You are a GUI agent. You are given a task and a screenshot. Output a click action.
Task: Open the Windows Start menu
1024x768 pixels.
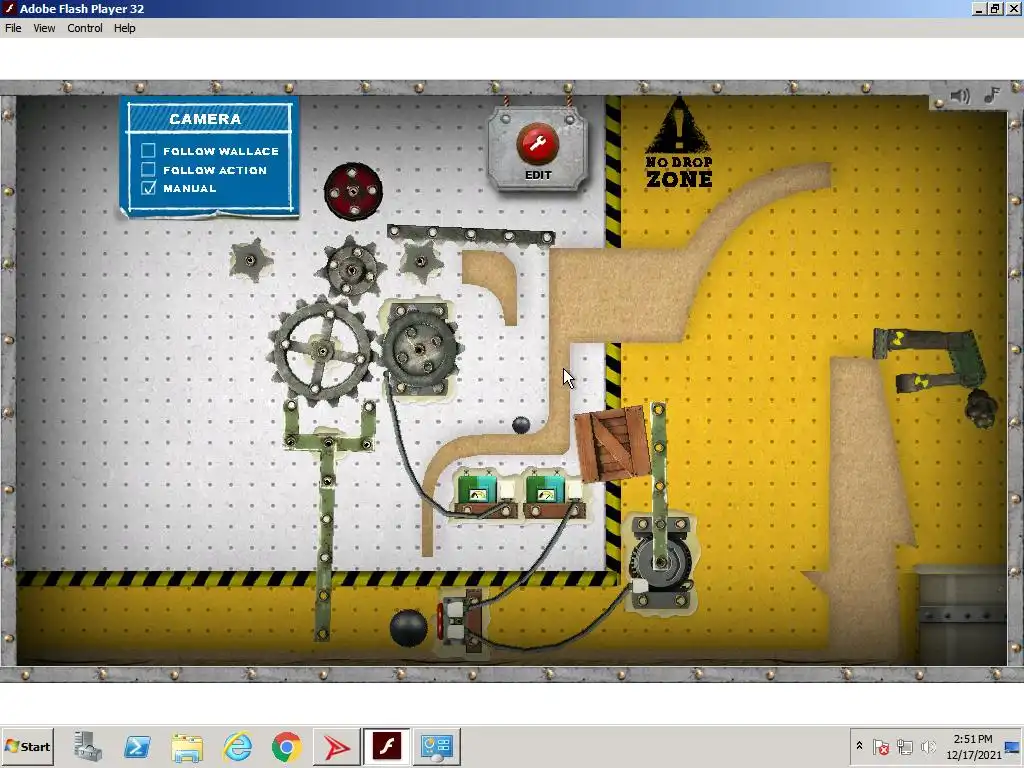coord(27,746)
